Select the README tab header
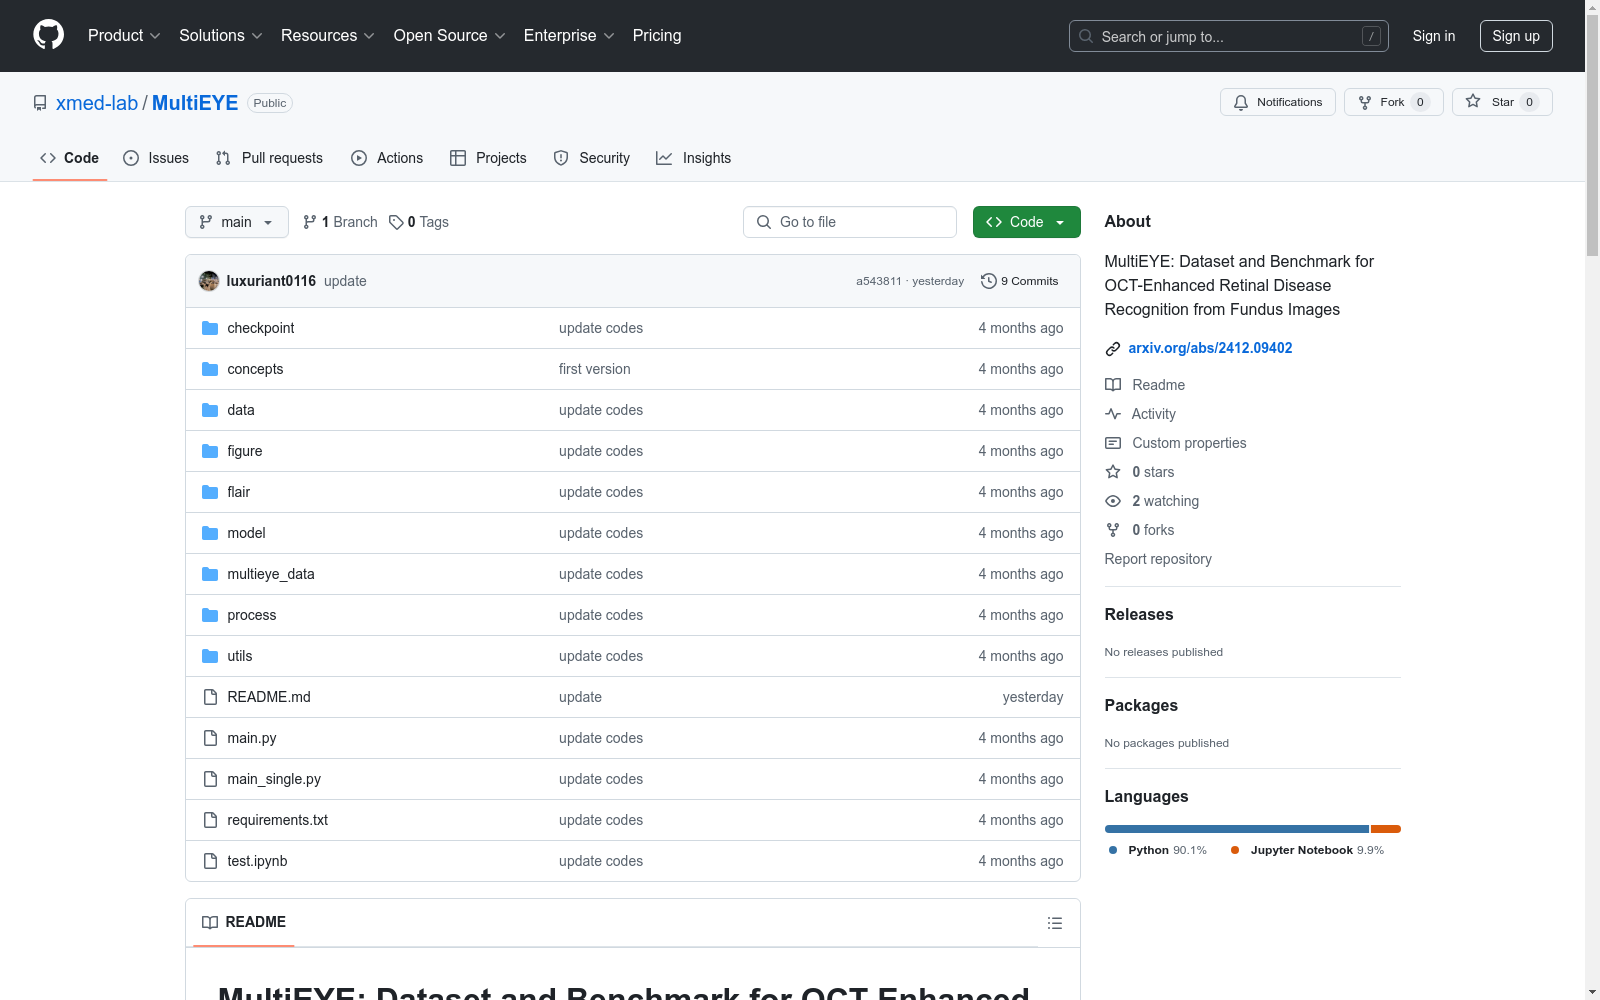The width and height of the screenshot is (1600, 1000). [244, 922]
